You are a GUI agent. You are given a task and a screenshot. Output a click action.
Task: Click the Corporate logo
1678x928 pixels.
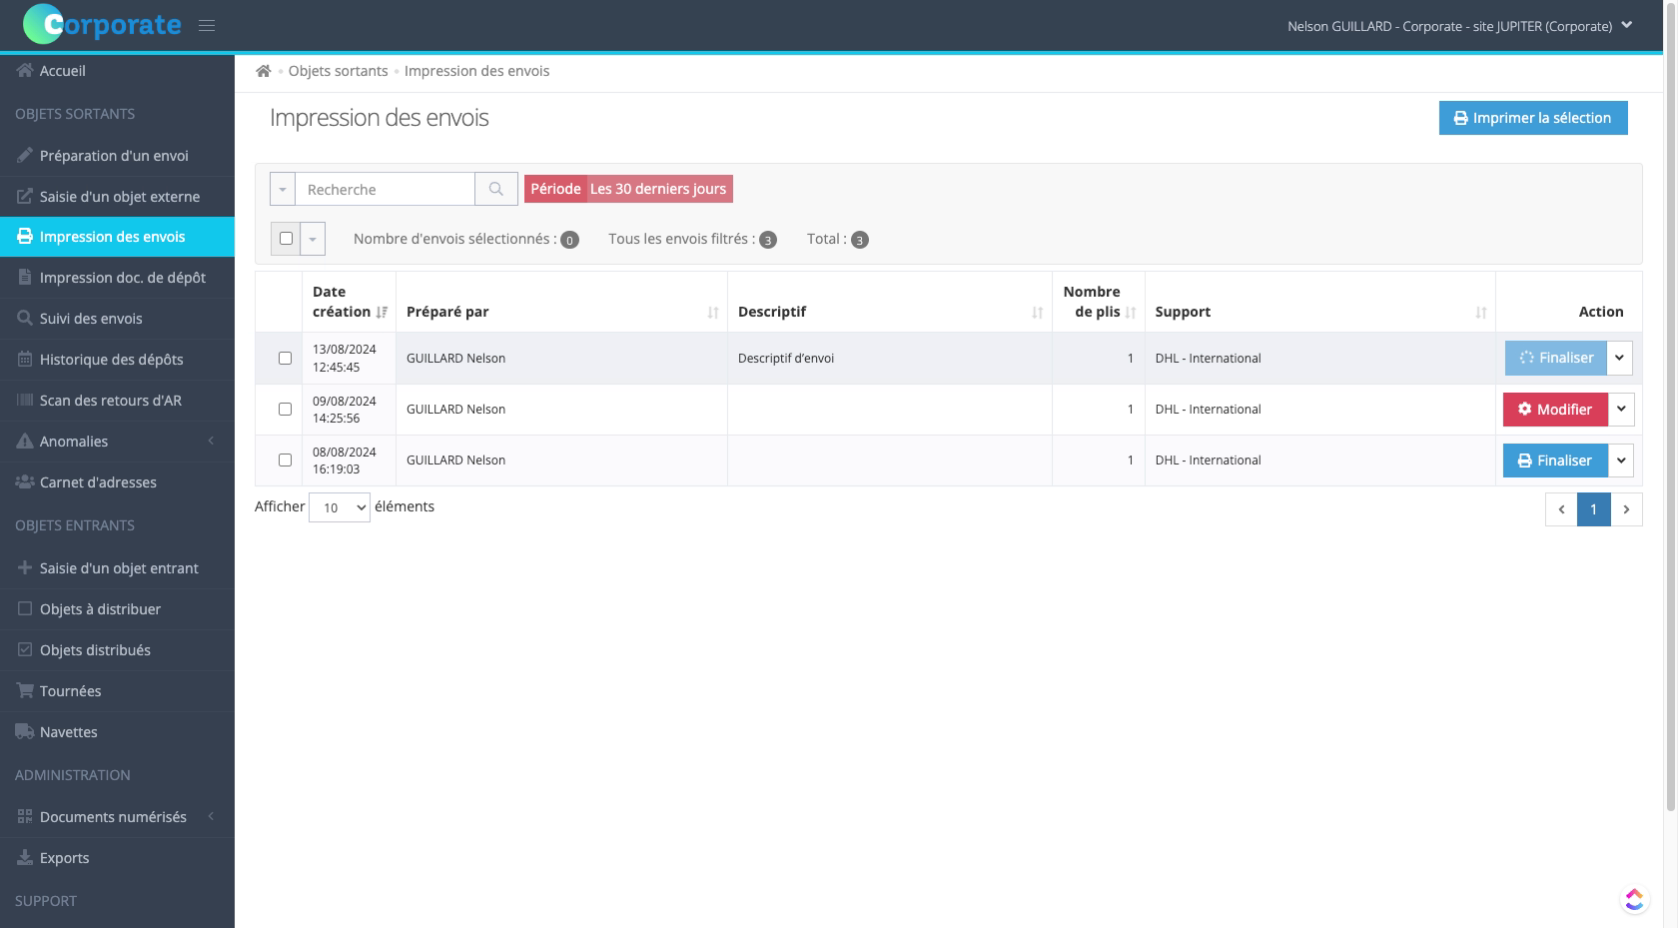(102, 24)
